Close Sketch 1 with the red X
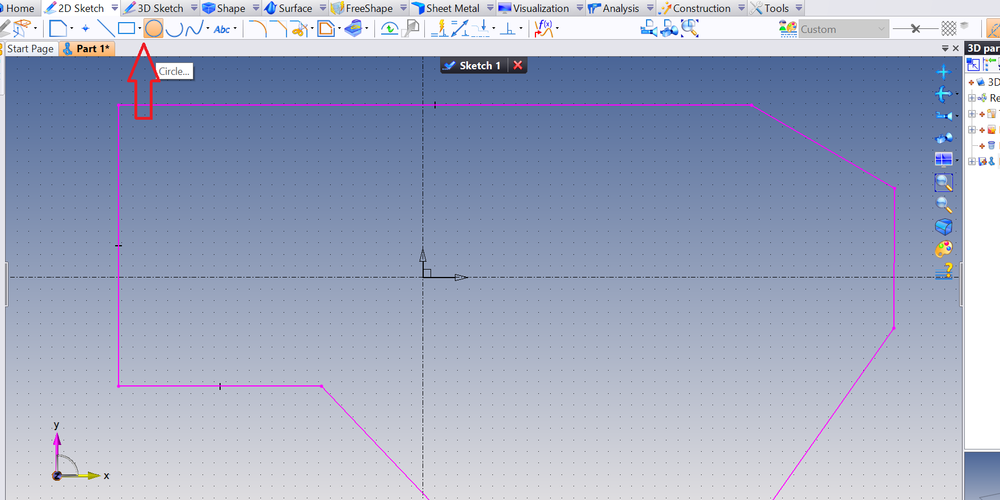Image resolution: width=1000 pixels, height=500 pixels. [x=517, y=65]
